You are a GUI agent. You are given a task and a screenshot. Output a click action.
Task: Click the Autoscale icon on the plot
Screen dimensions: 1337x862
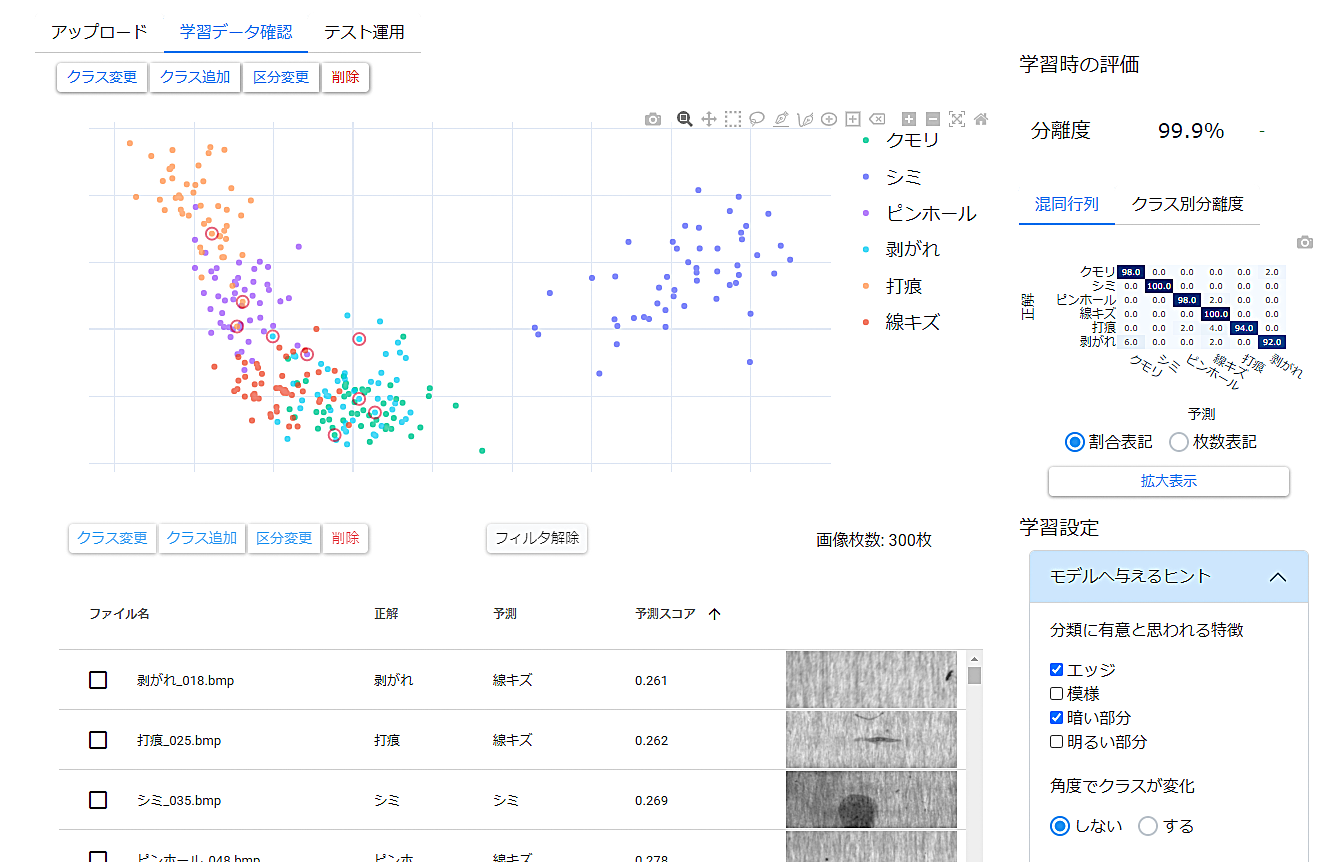pyautogui.click(x=957, y=119)
